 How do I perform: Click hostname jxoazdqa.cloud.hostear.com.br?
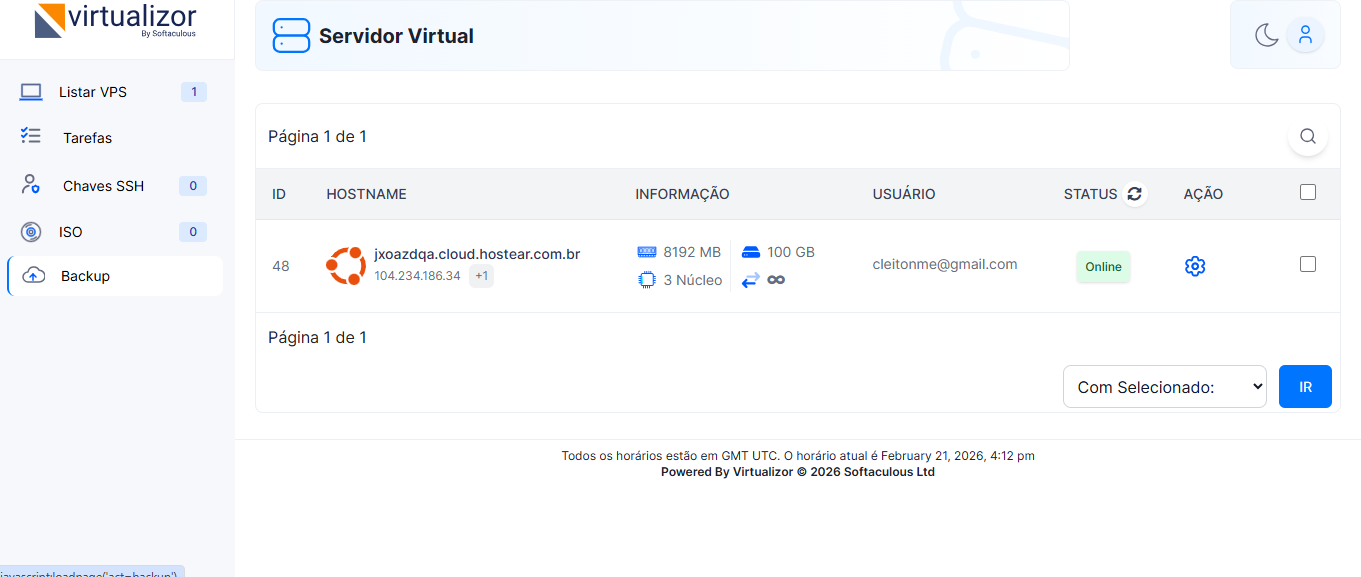(x=477, y=254)
